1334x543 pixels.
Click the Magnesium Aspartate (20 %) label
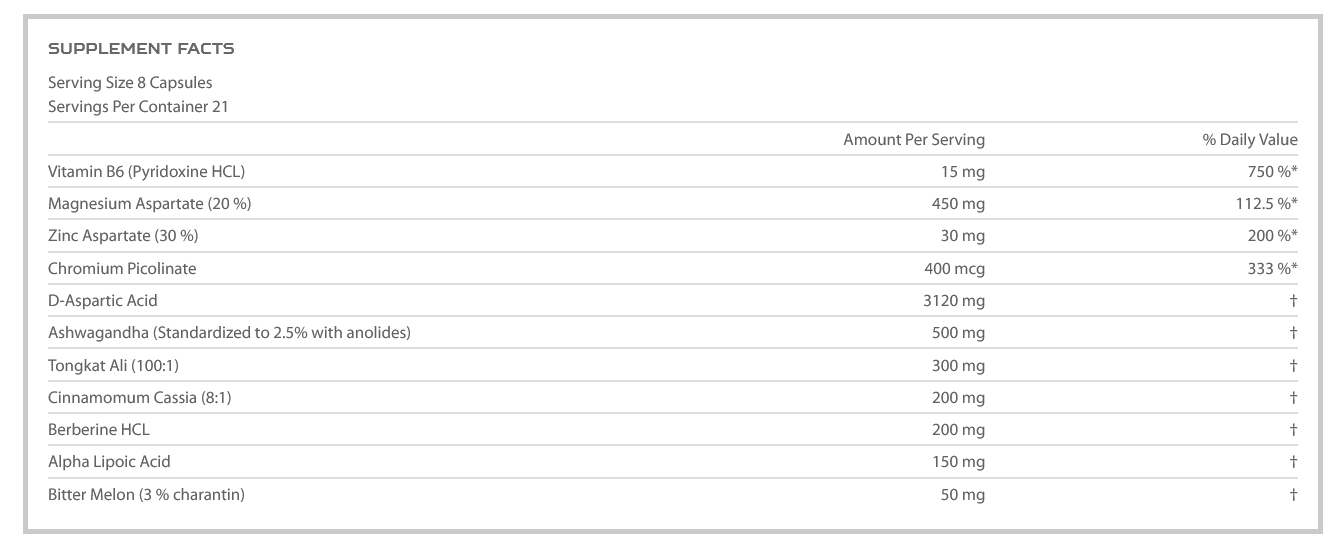pyautogui.click(x=149, y=204)
